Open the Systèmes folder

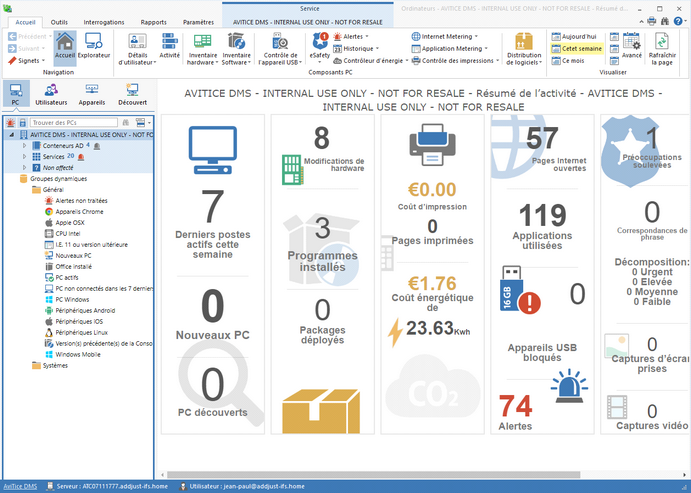pyautogui.click(x=50, y=366)
